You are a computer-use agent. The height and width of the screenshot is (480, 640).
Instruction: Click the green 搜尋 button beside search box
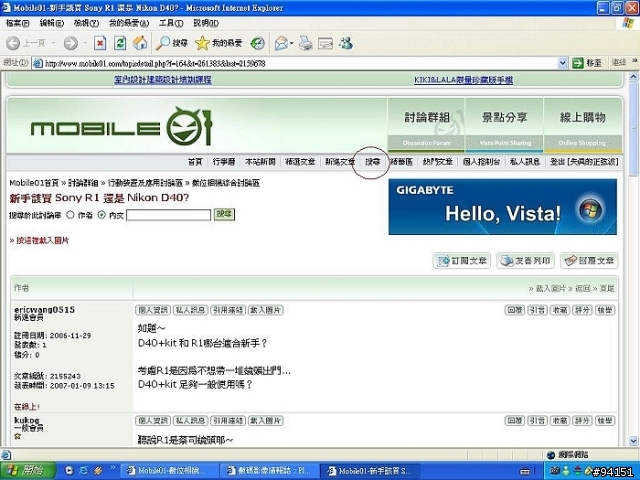click(224, 214)
